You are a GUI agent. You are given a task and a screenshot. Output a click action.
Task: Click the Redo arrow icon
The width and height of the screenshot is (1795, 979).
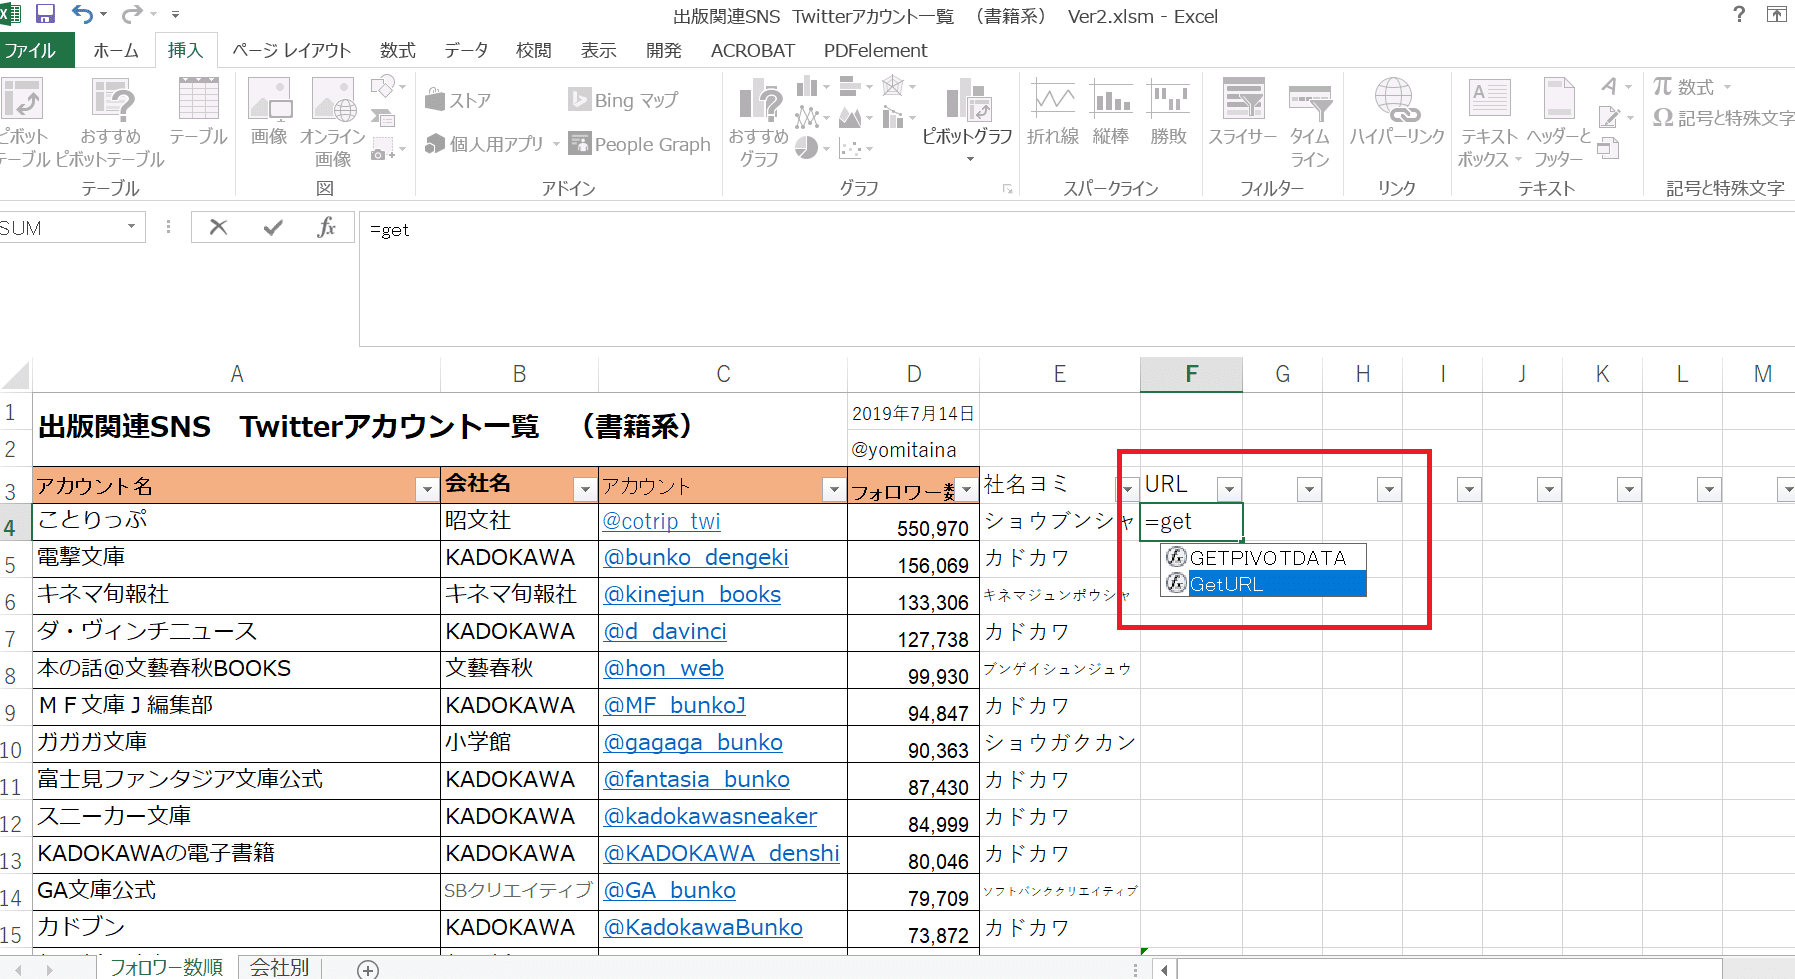tap(131, 14)
